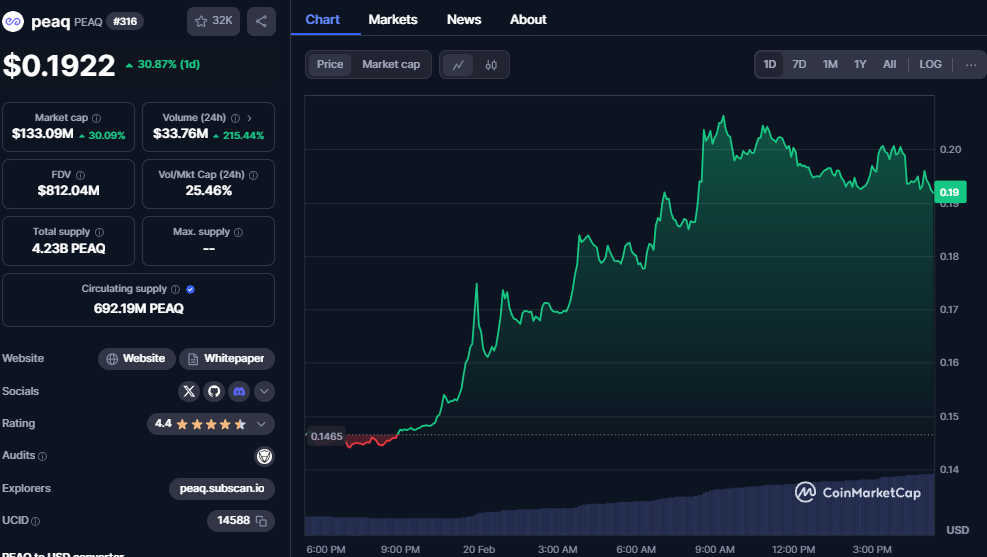
Task: Switch to the Markets tab
Action: pos(393,19)
